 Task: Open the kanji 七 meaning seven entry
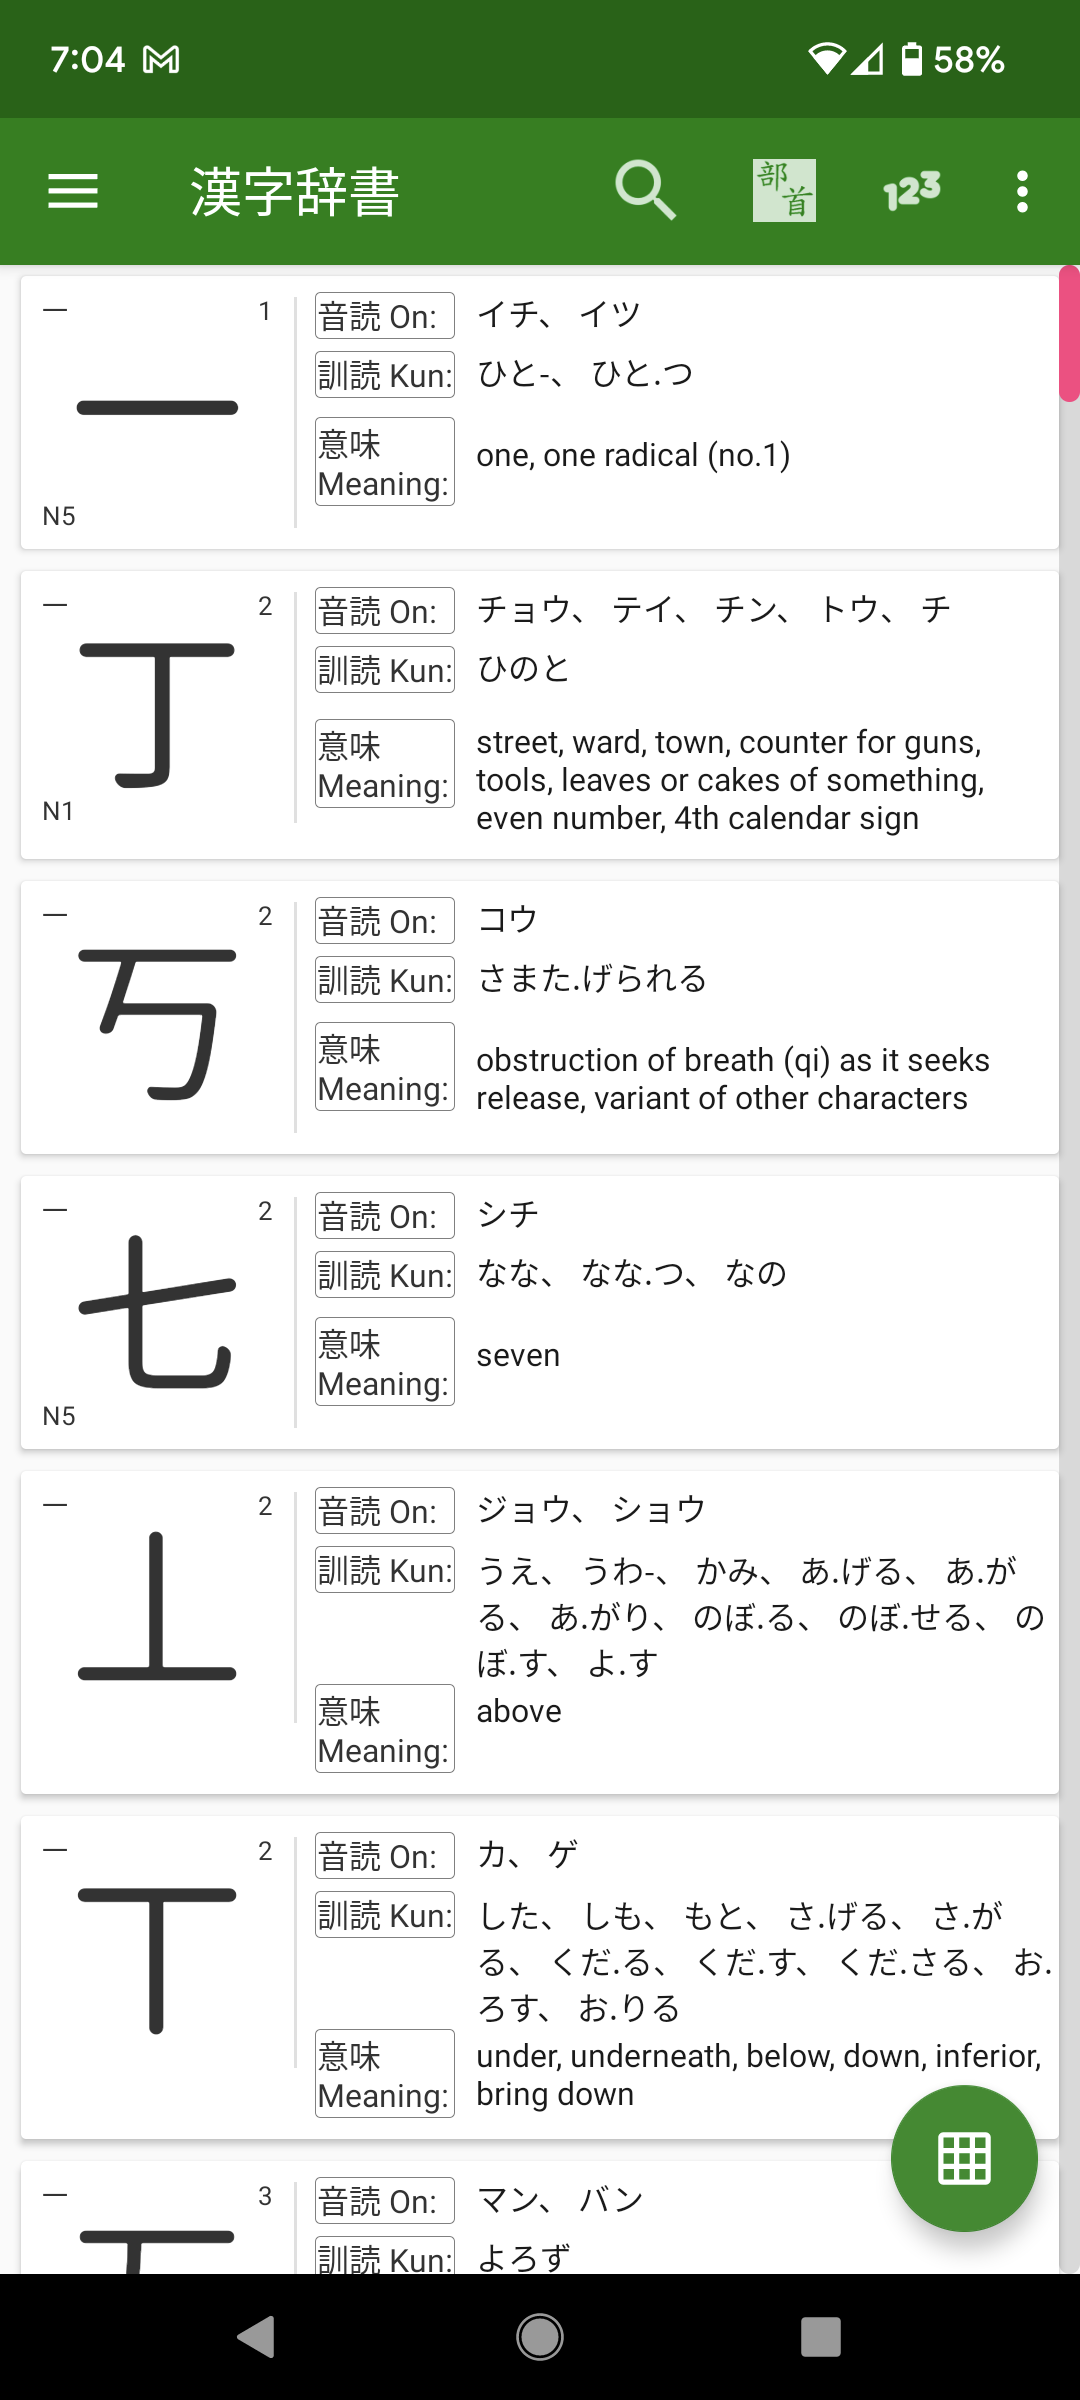540,1312
